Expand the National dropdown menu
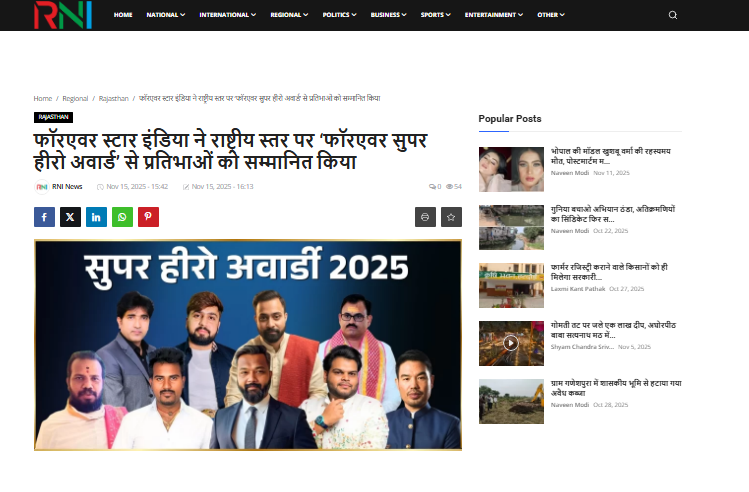Image resolution: width=749 pixels, height=492 pixels. [166, 15]
